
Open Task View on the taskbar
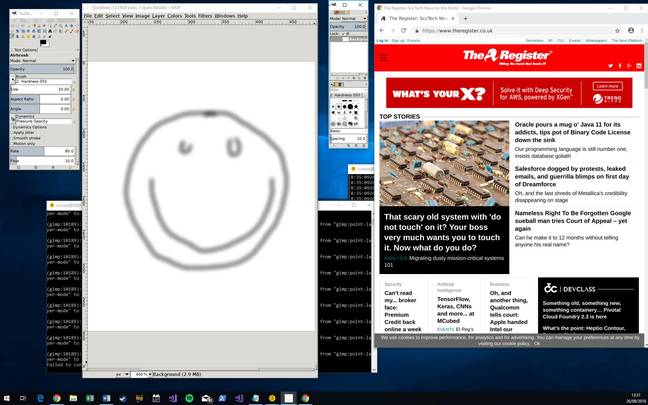coord(23,398)
